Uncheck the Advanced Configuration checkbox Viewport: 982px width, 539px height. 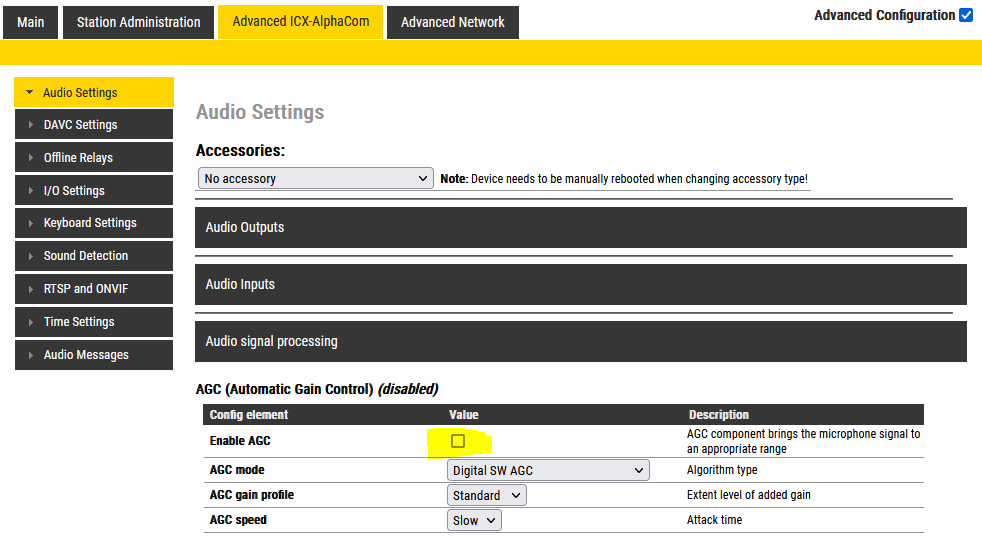(965, 15)
